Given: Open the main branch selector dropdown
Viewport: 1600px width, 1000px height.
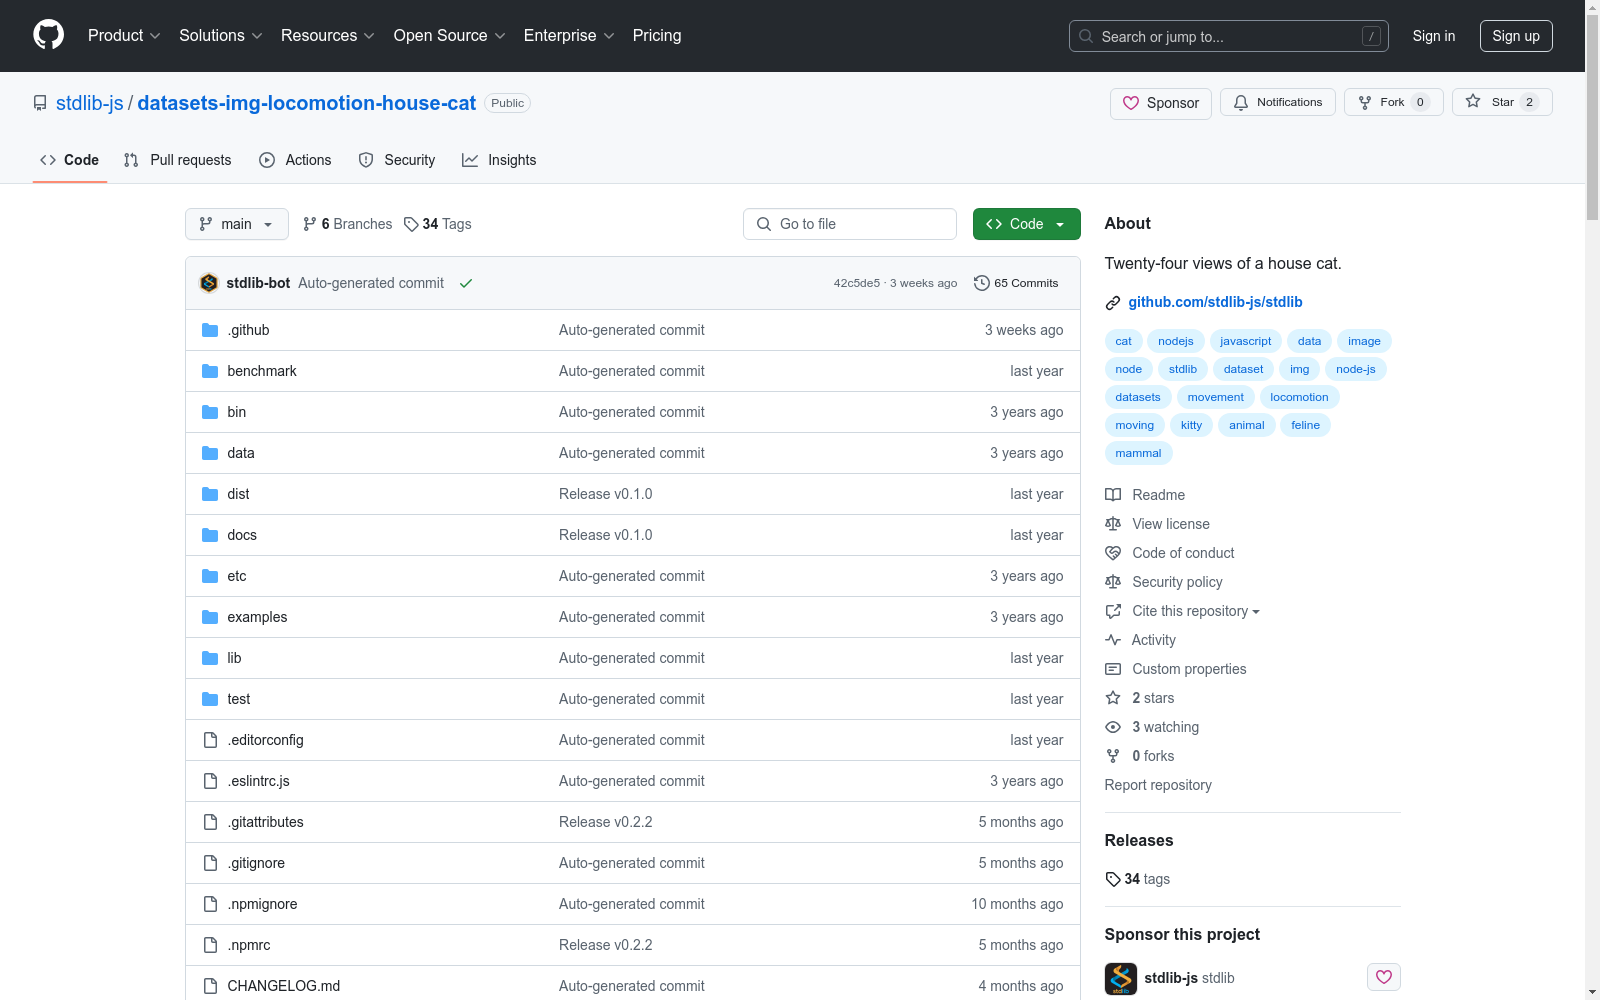Looking at the screenshot, I should (237, 224).
